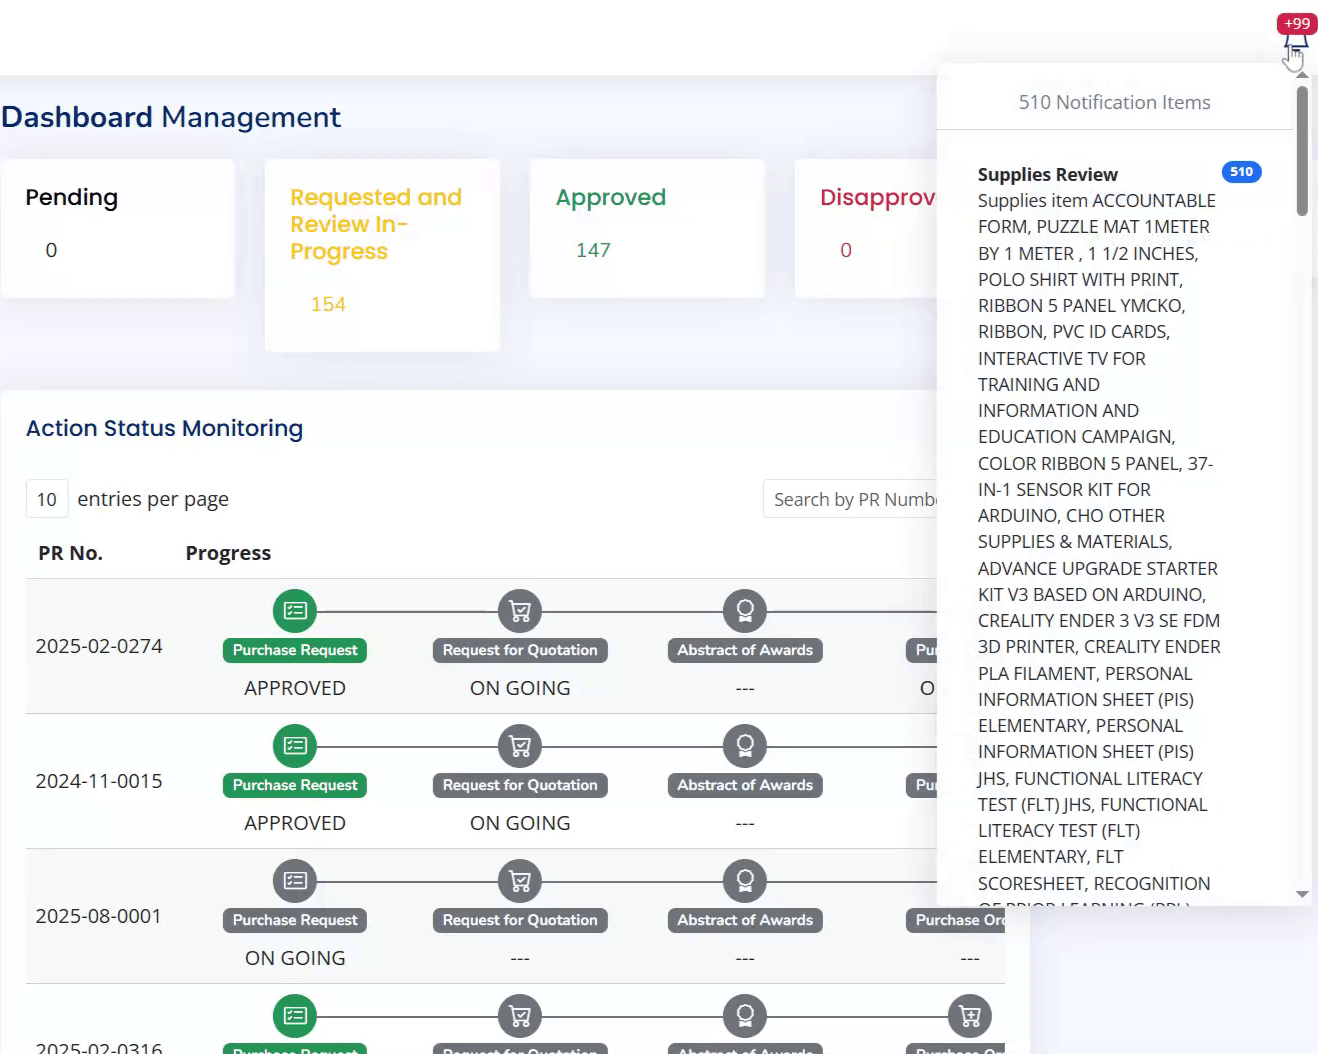1318x1054 pixels.
Task: Open the Supplies Review notification
Action: click(x=1047, y=174)
